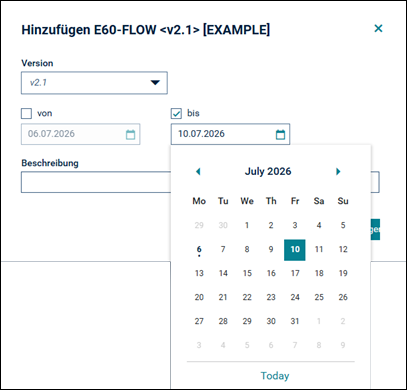Select the black 29 in the Monday 27 row

click(247, 321)
